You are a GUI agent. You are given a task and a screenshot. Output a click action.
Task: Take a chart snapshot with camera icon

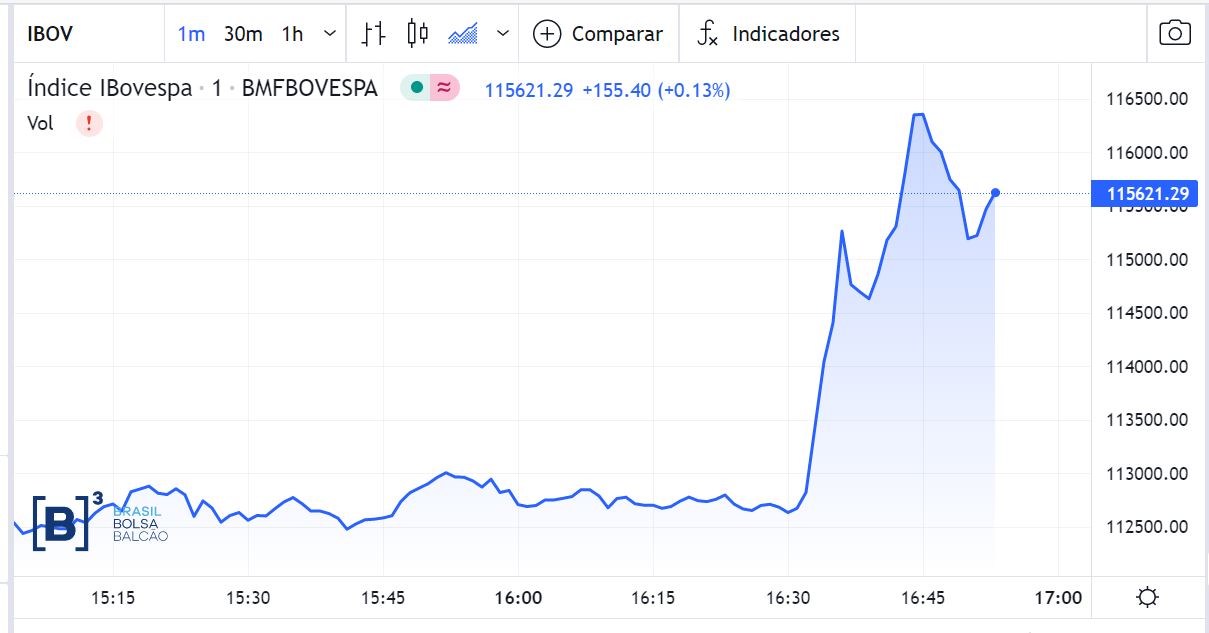(x=1175, y=33)
